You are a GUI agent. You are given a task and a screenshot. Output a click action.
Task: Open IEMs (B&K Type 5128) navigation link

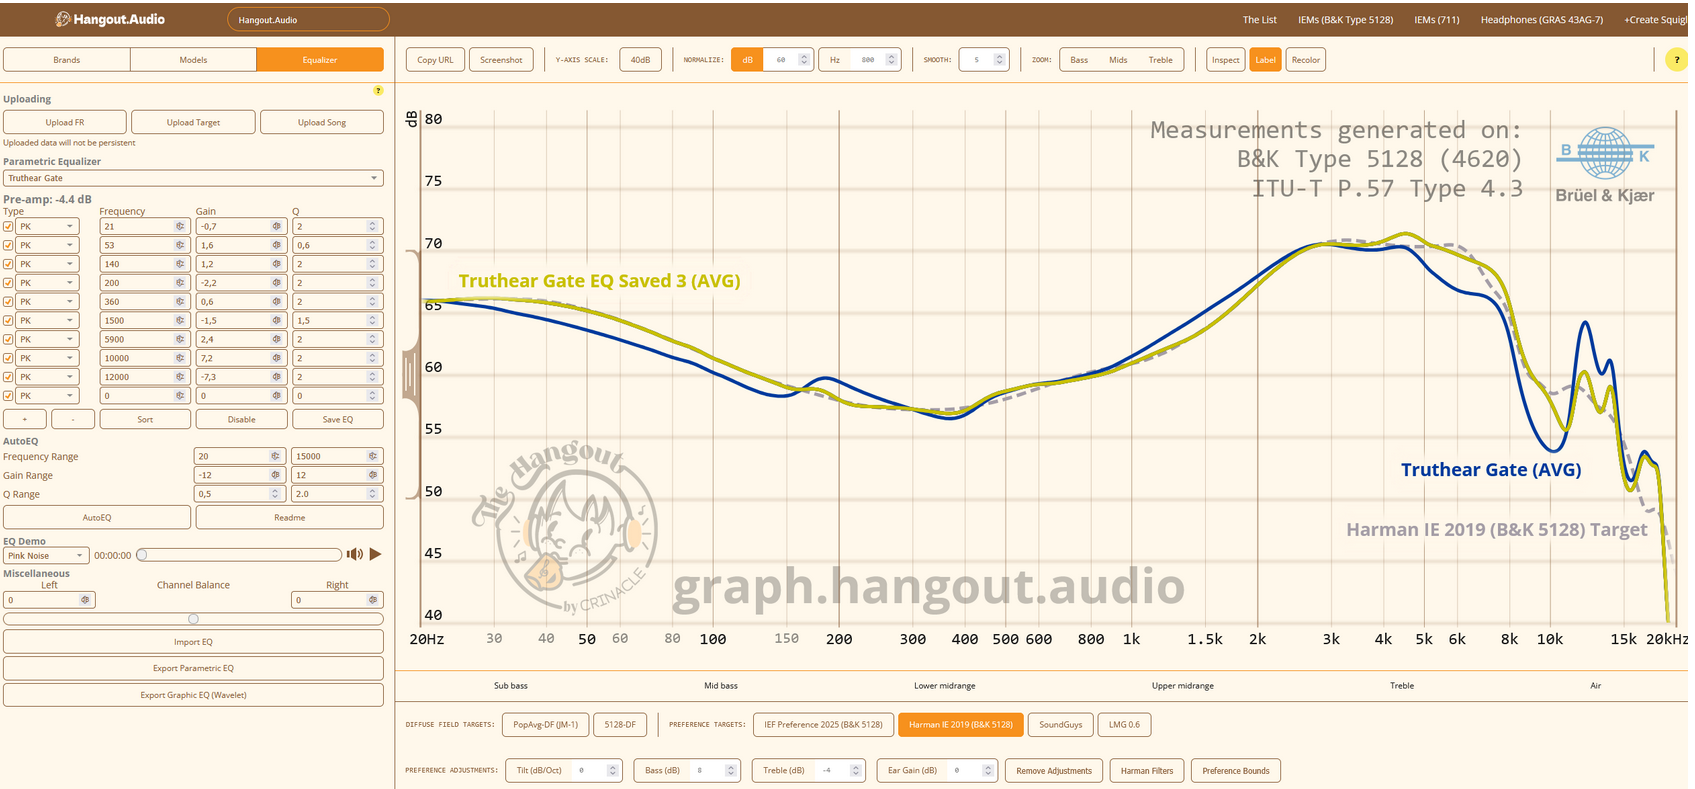pos(1345,20)
